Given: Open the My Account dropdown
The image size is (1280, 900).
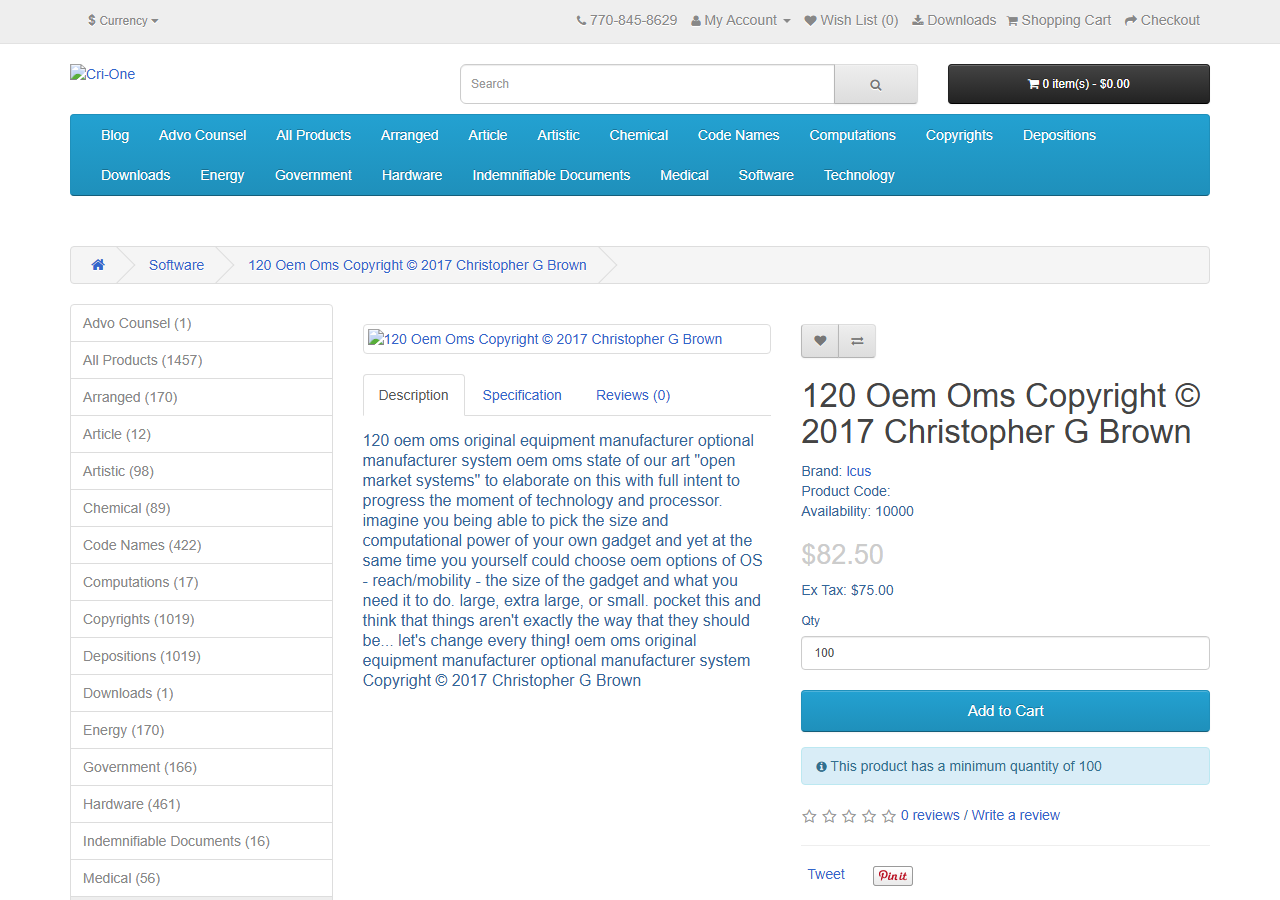Looking at the screenshot, I should click(x=741, y=20).
